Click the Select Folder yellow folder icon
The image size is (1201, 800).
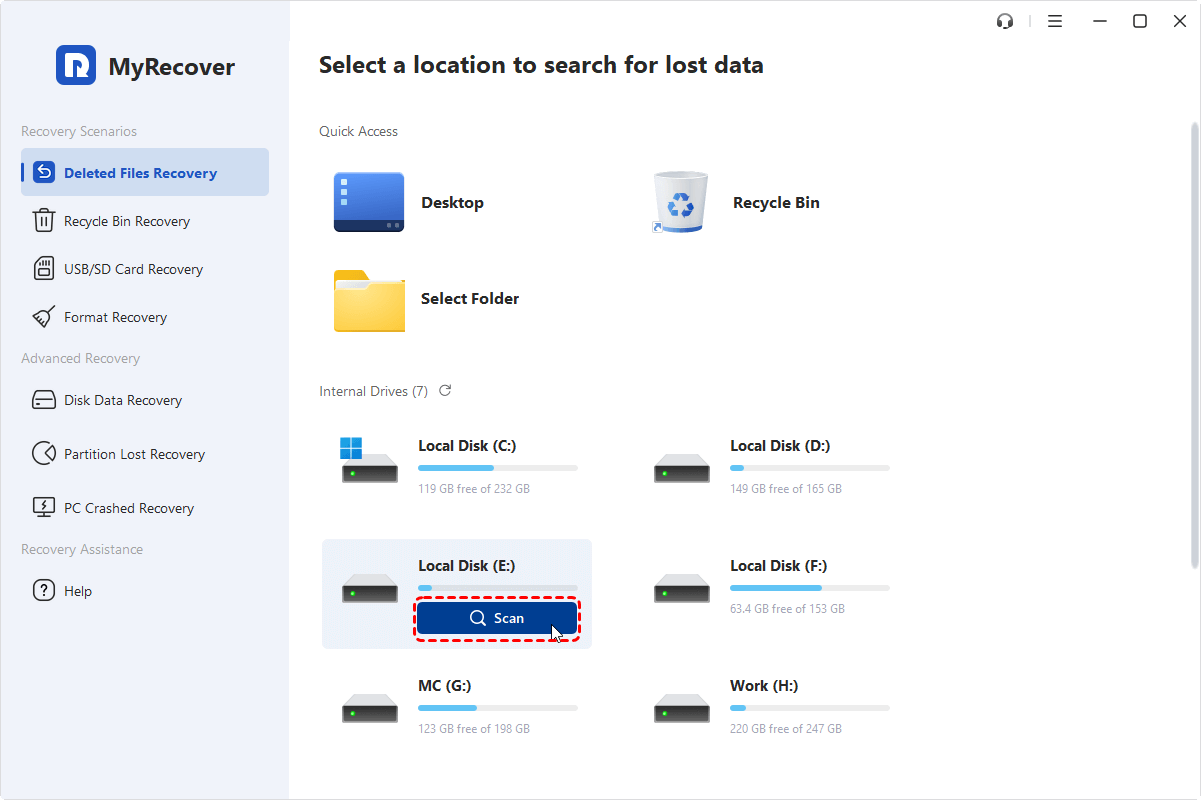(x=369, y=299)
